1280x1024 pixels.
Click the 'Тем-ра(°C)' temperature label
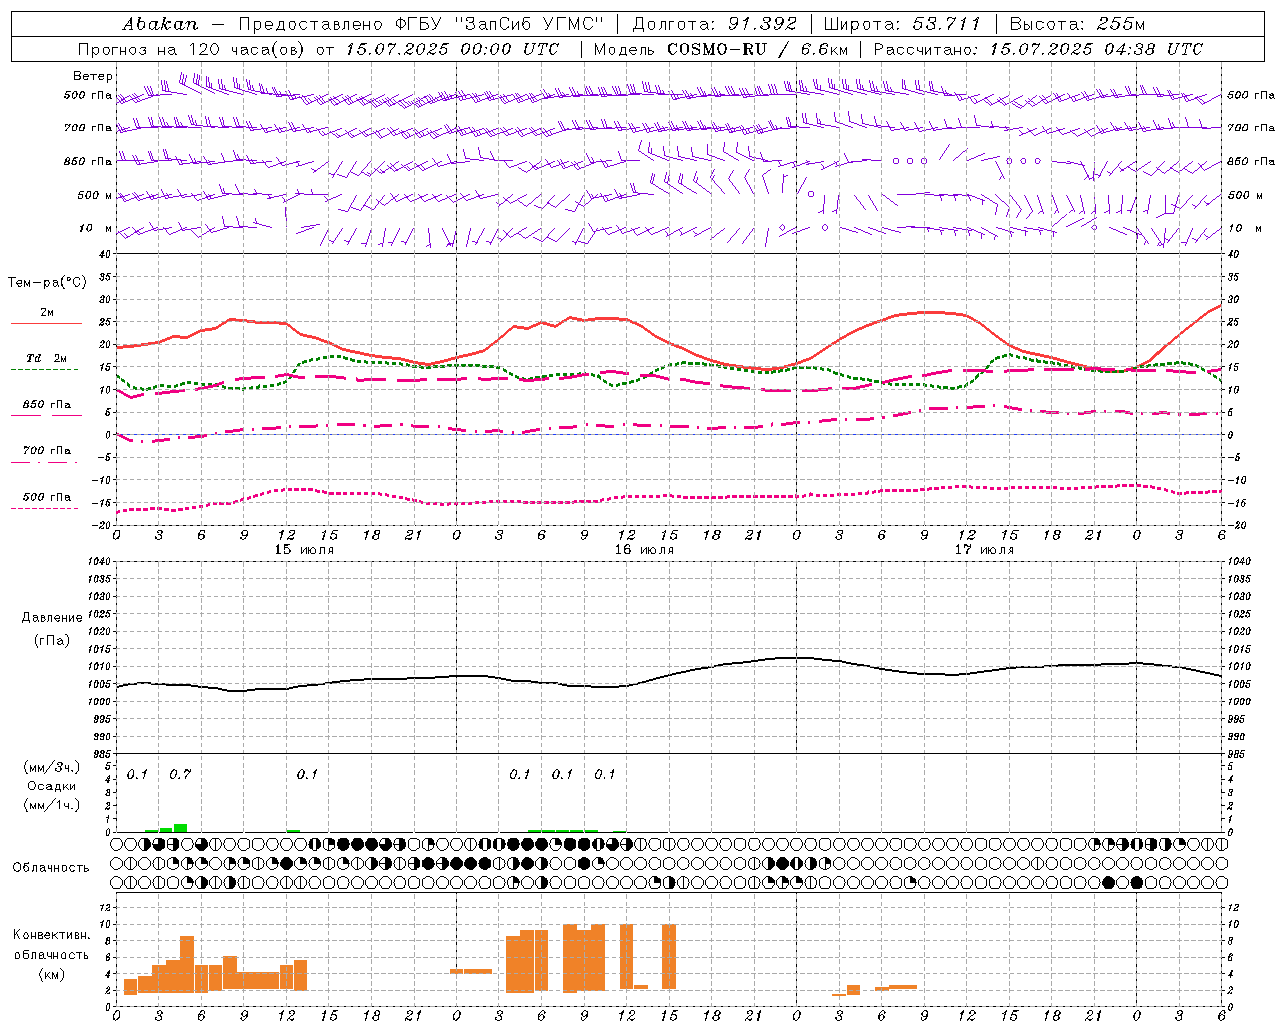47,283
